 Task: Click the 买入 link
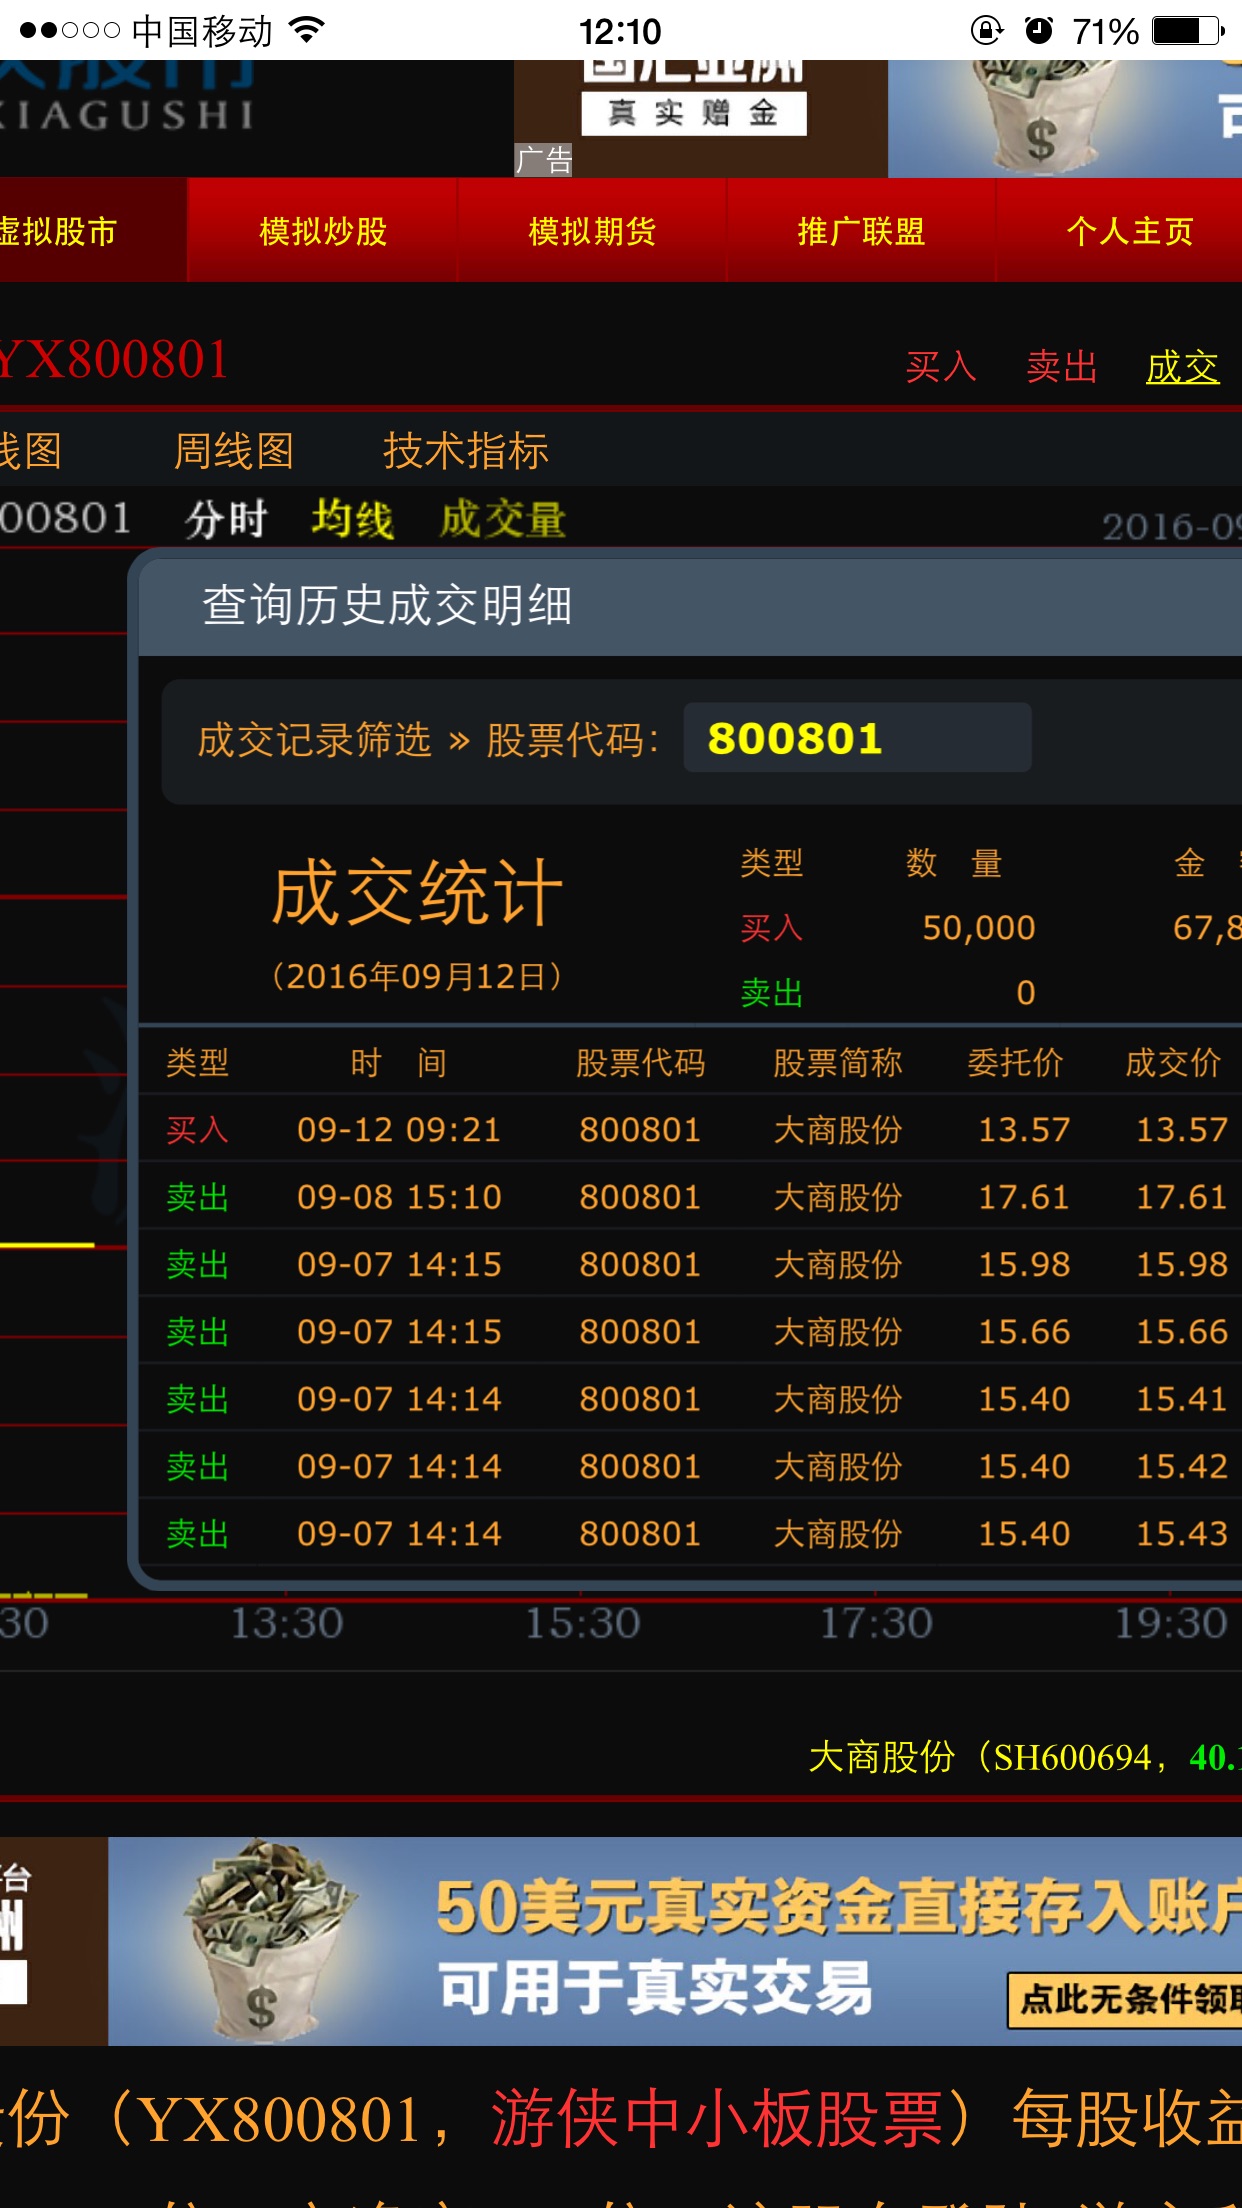point(940,367)
